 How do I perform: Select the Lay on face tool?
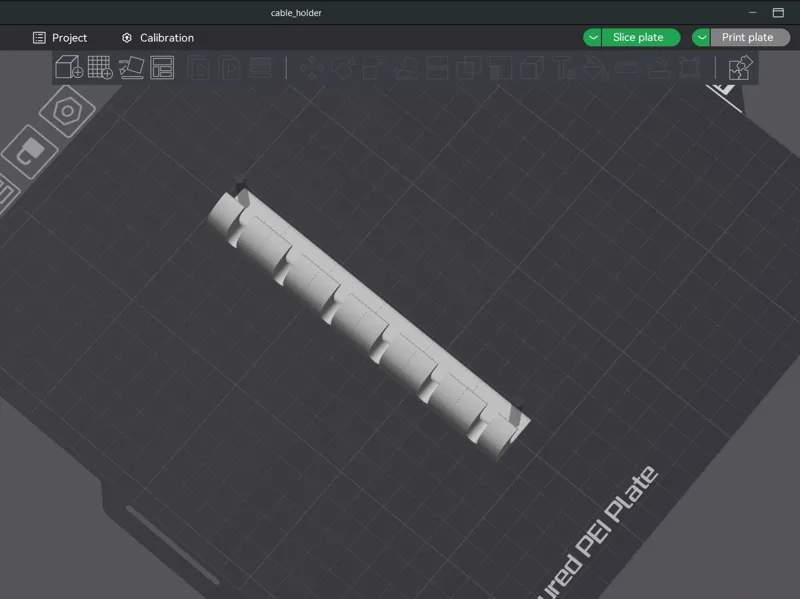pos(406,68)
